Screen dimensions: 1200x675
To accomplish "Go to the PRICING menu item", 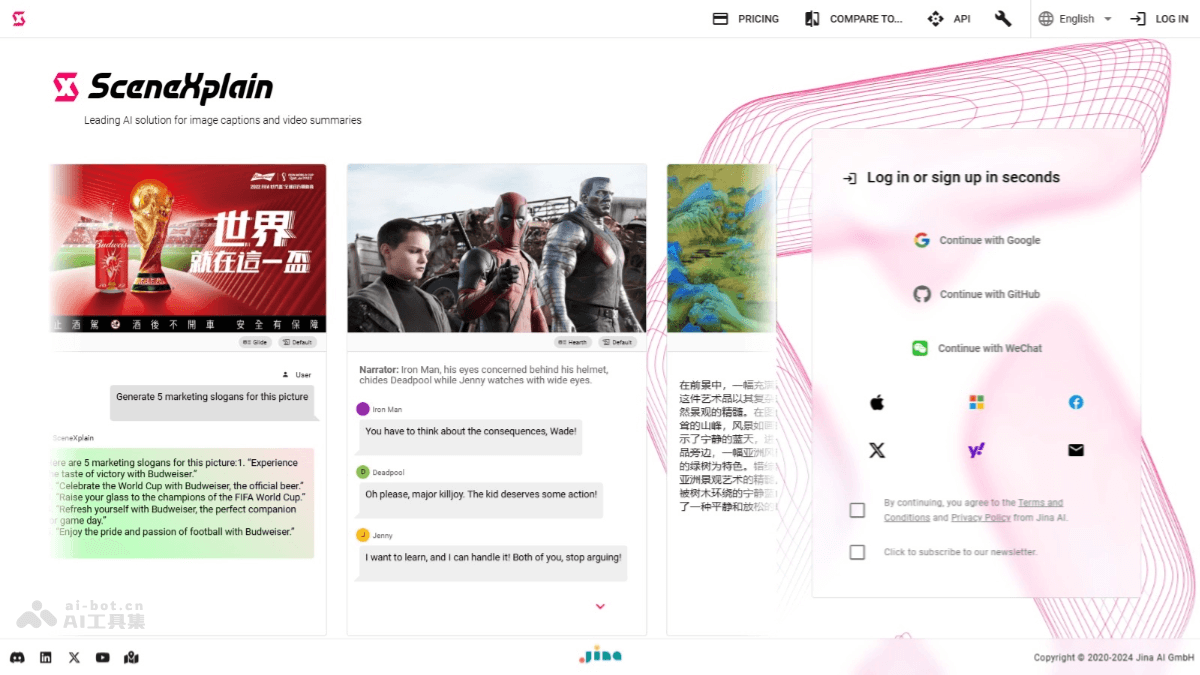I will tap(745, 18).
